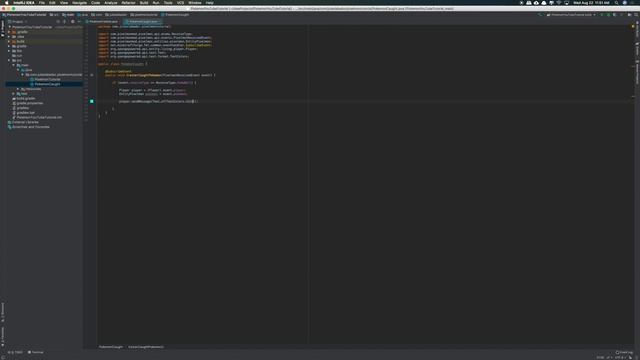Expand the test folder
The width and height of the screenshot is (640, 360).
click(x=13, y=94)
